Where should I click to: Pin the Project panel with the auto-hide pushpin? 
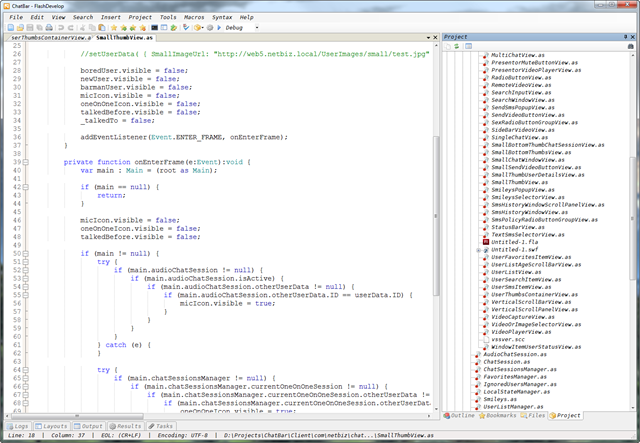[x=625, y=37]
